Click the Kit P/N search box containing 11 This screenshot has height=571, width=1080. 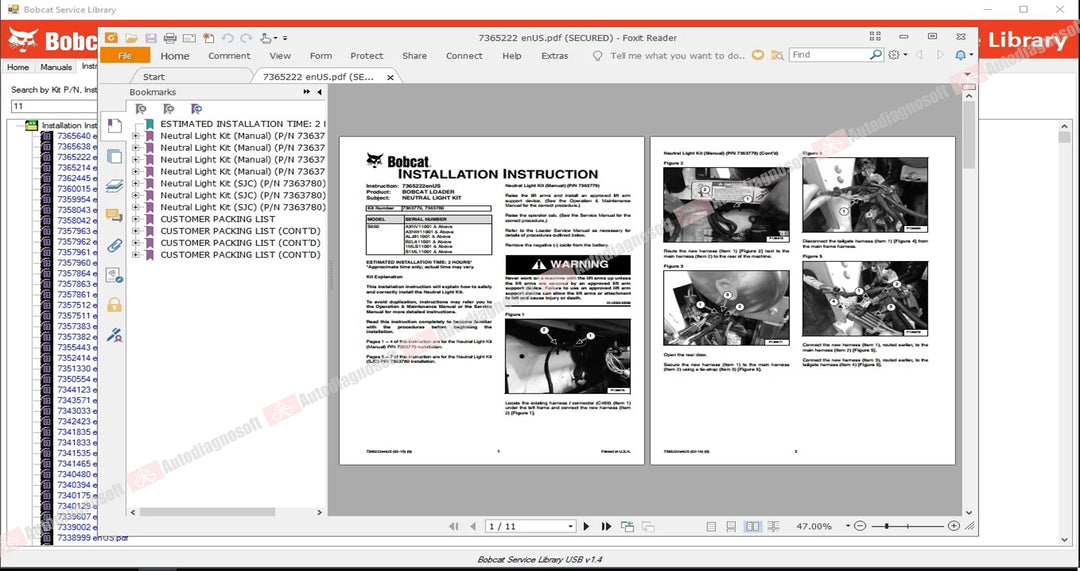[x=55, y=106]
